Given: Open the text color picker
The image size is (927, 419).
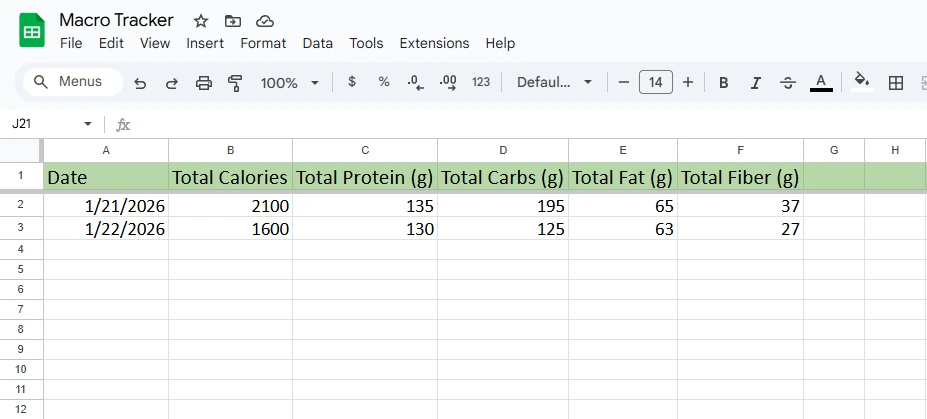Looking at the screenshot, I should 821,83.
